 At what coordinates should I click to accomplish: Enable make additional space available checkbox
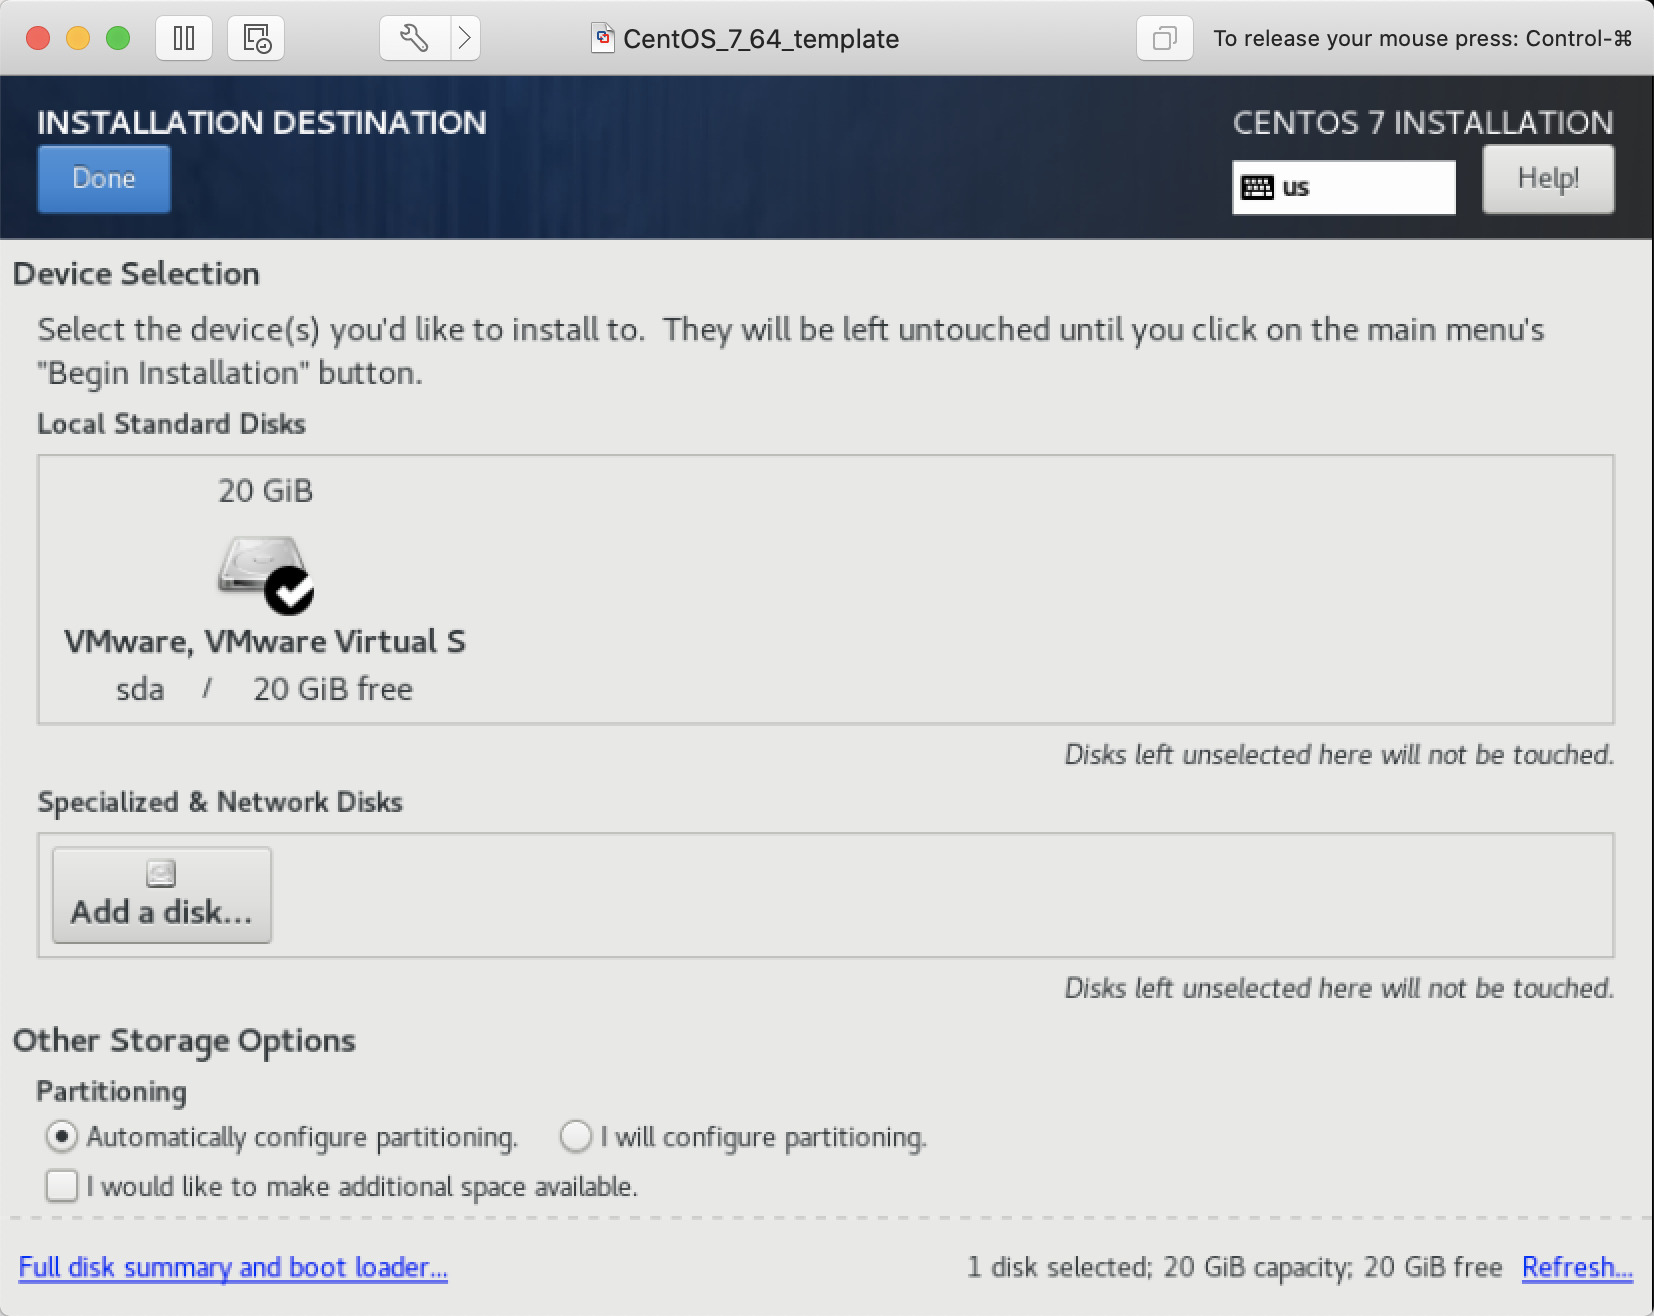pyautogui.click(x=62, y=1186)
